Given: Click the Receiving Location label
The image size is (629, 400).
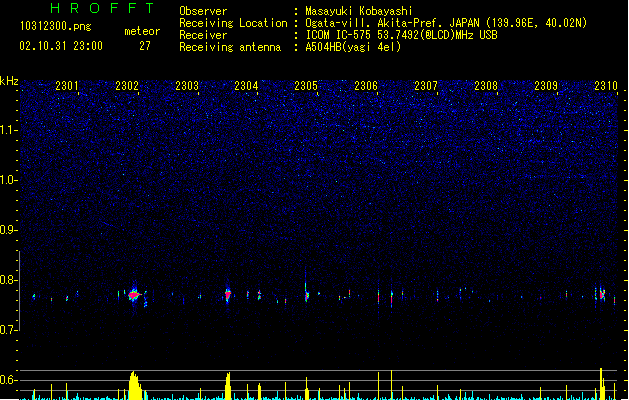Looking at the screenshot, I should pos(233,23).
